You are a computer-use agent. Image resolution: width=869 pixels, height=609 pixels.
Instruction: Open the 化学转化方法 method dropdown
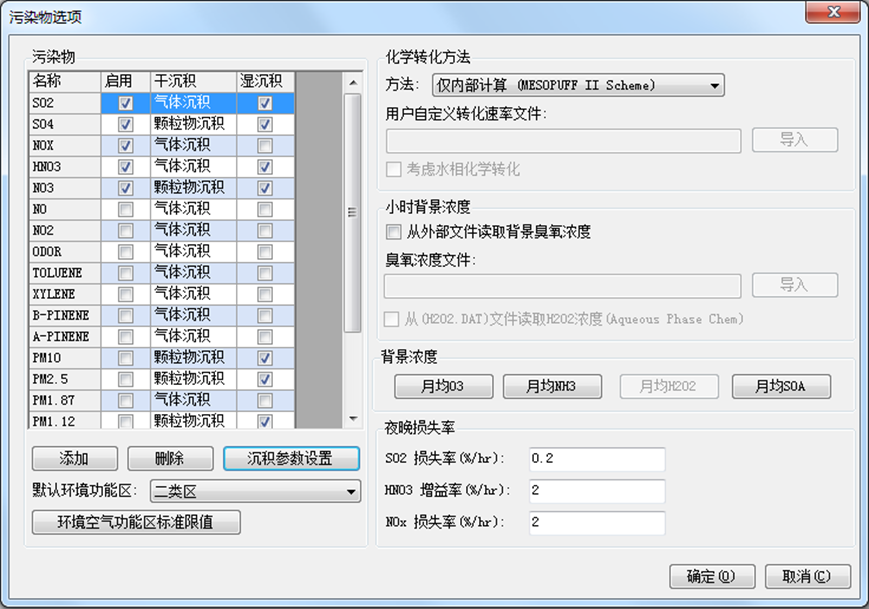(x=578, y=86)
